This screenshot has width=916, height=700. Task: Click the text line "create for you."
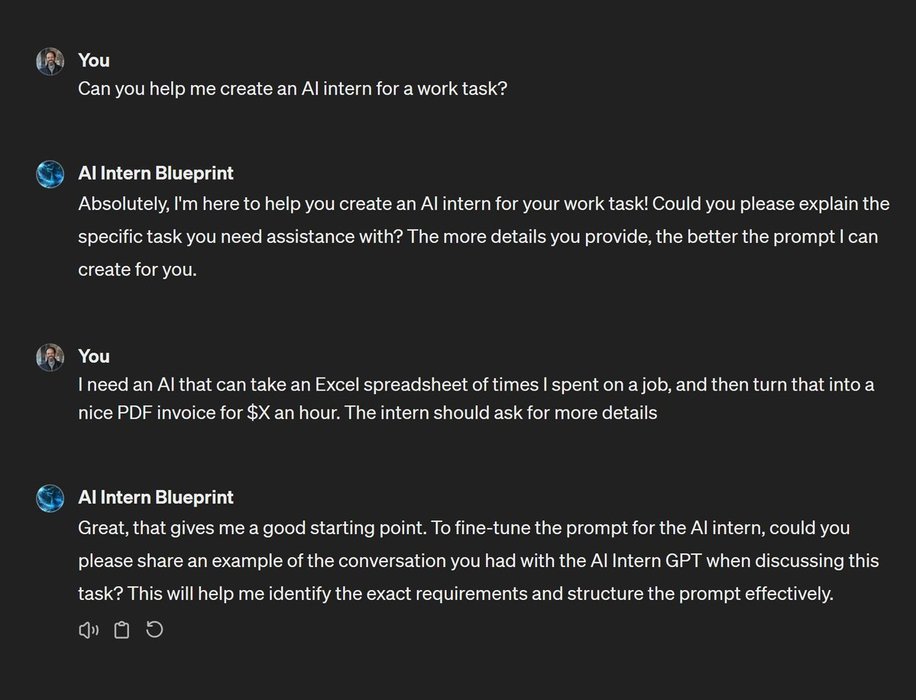pos(137,270)
